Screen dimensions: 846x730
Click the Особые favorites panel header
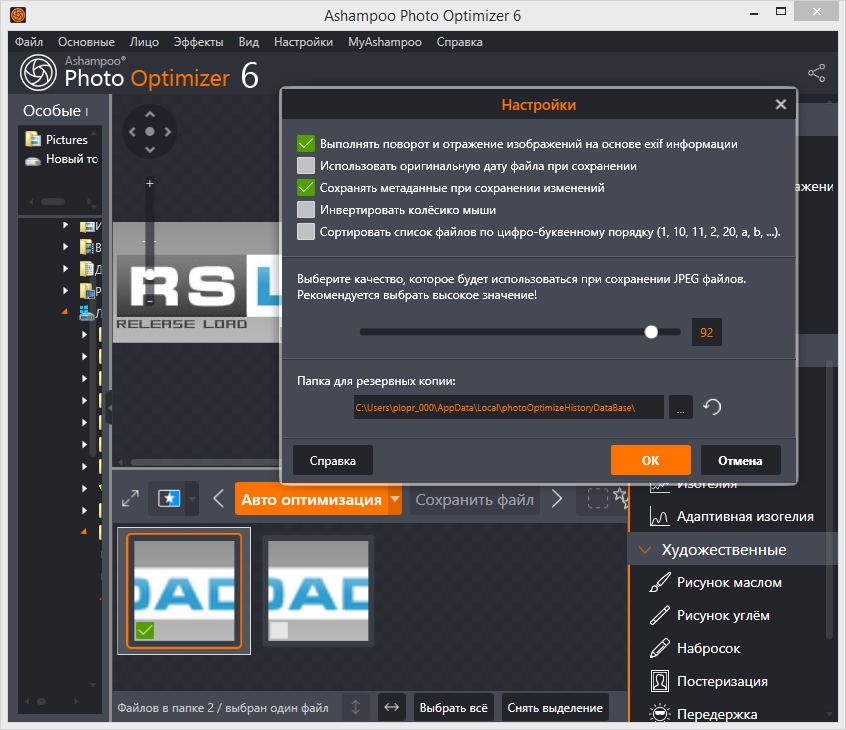(x=56, y=111)
